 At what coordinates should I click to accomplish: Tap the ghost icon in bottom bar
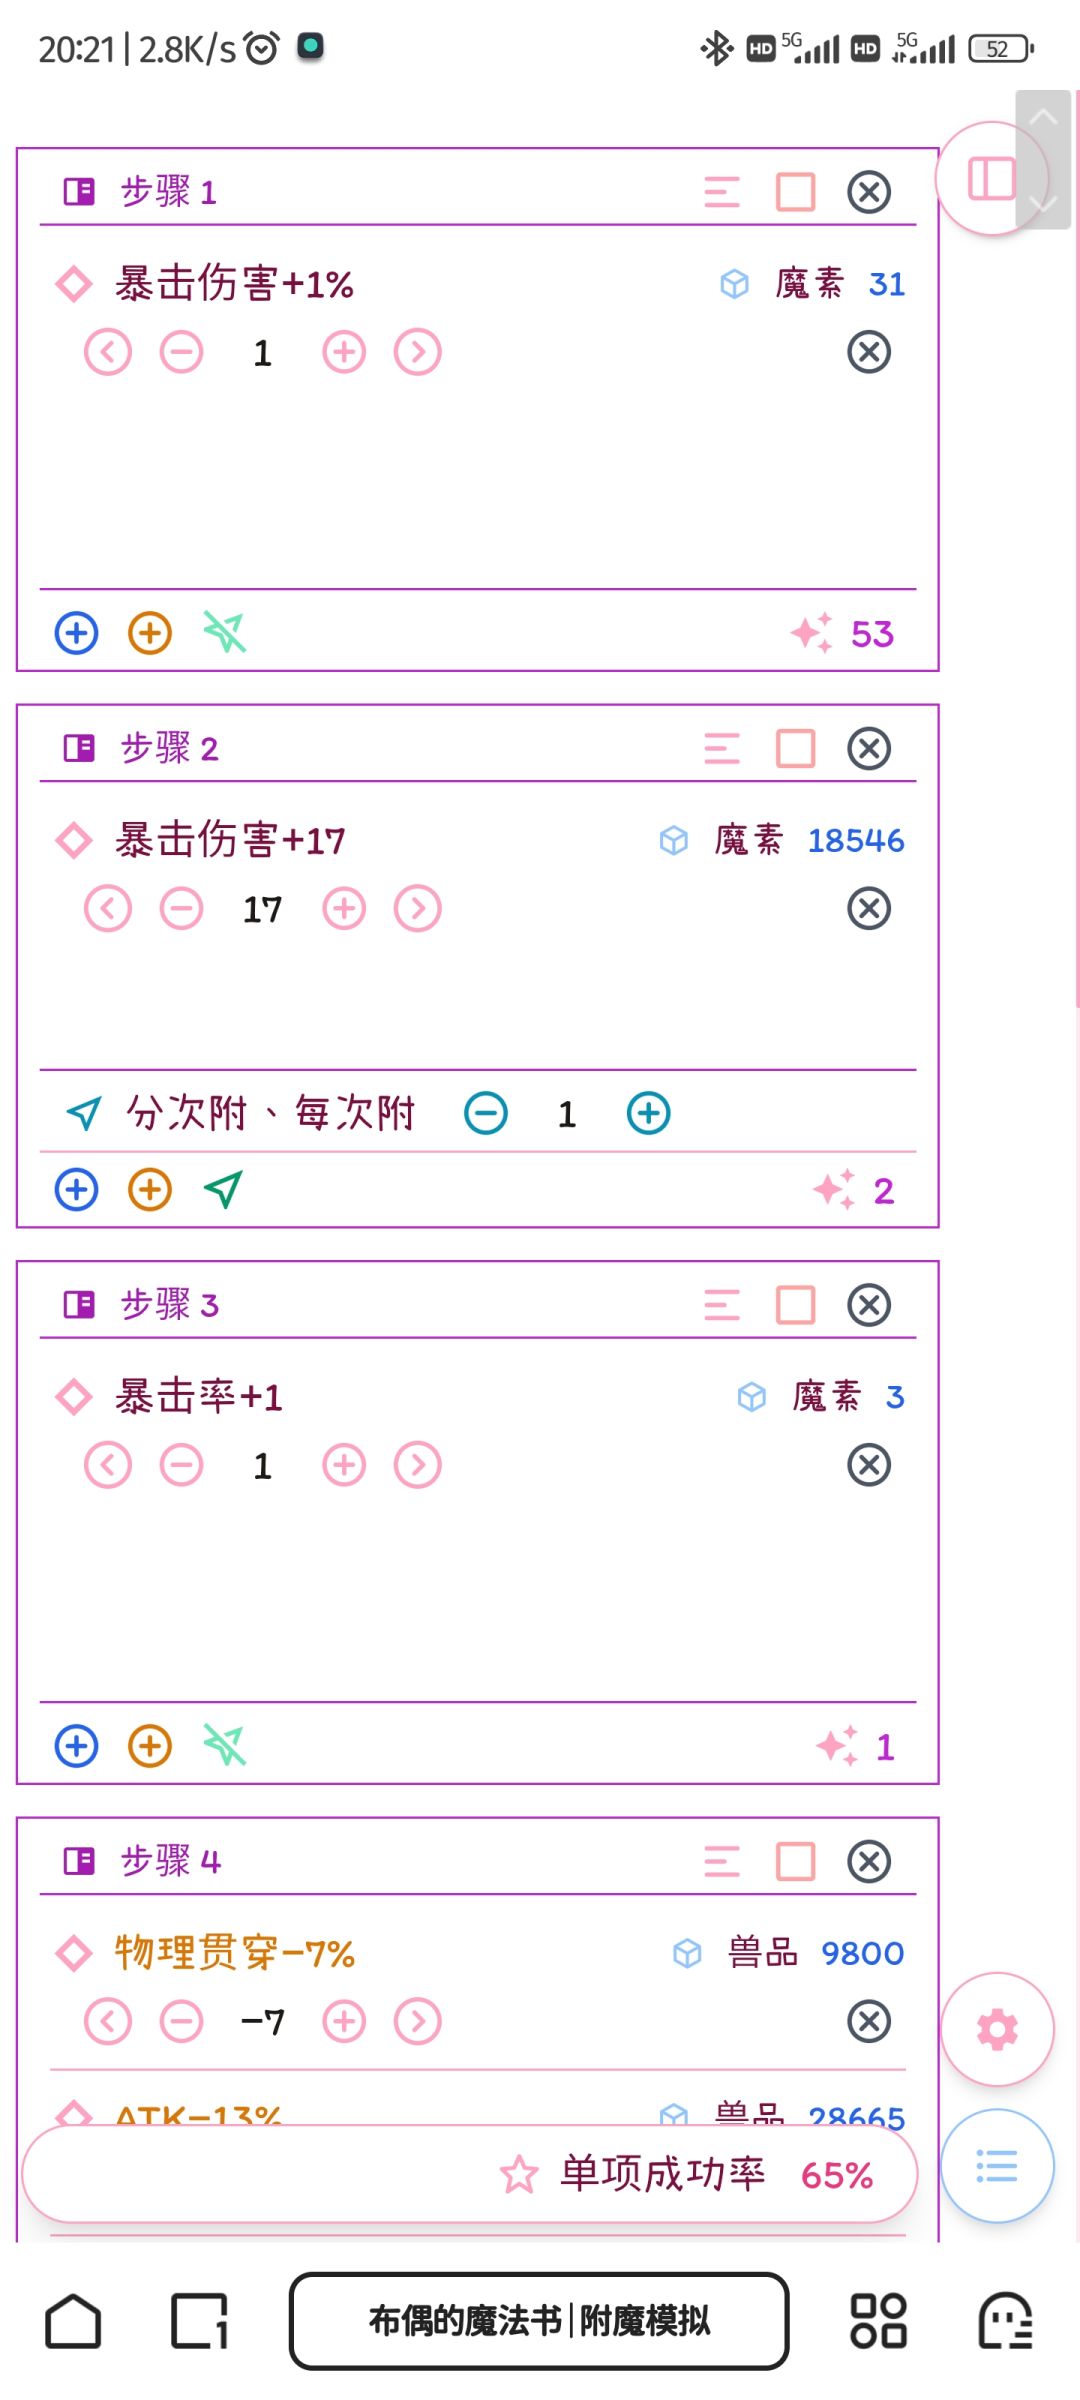(1005, 2321)
